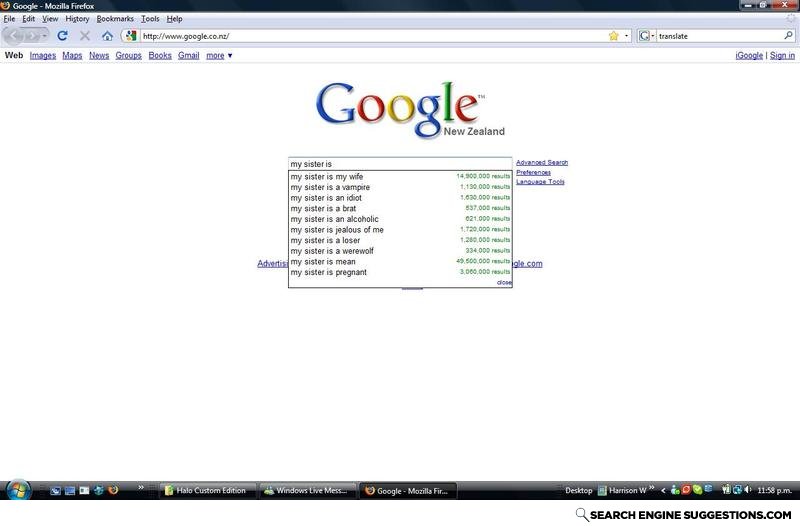Image resolution: width=800 pixels, height=526 pixels.
Task: Open the Edit menu
Action: coord(29,19)
